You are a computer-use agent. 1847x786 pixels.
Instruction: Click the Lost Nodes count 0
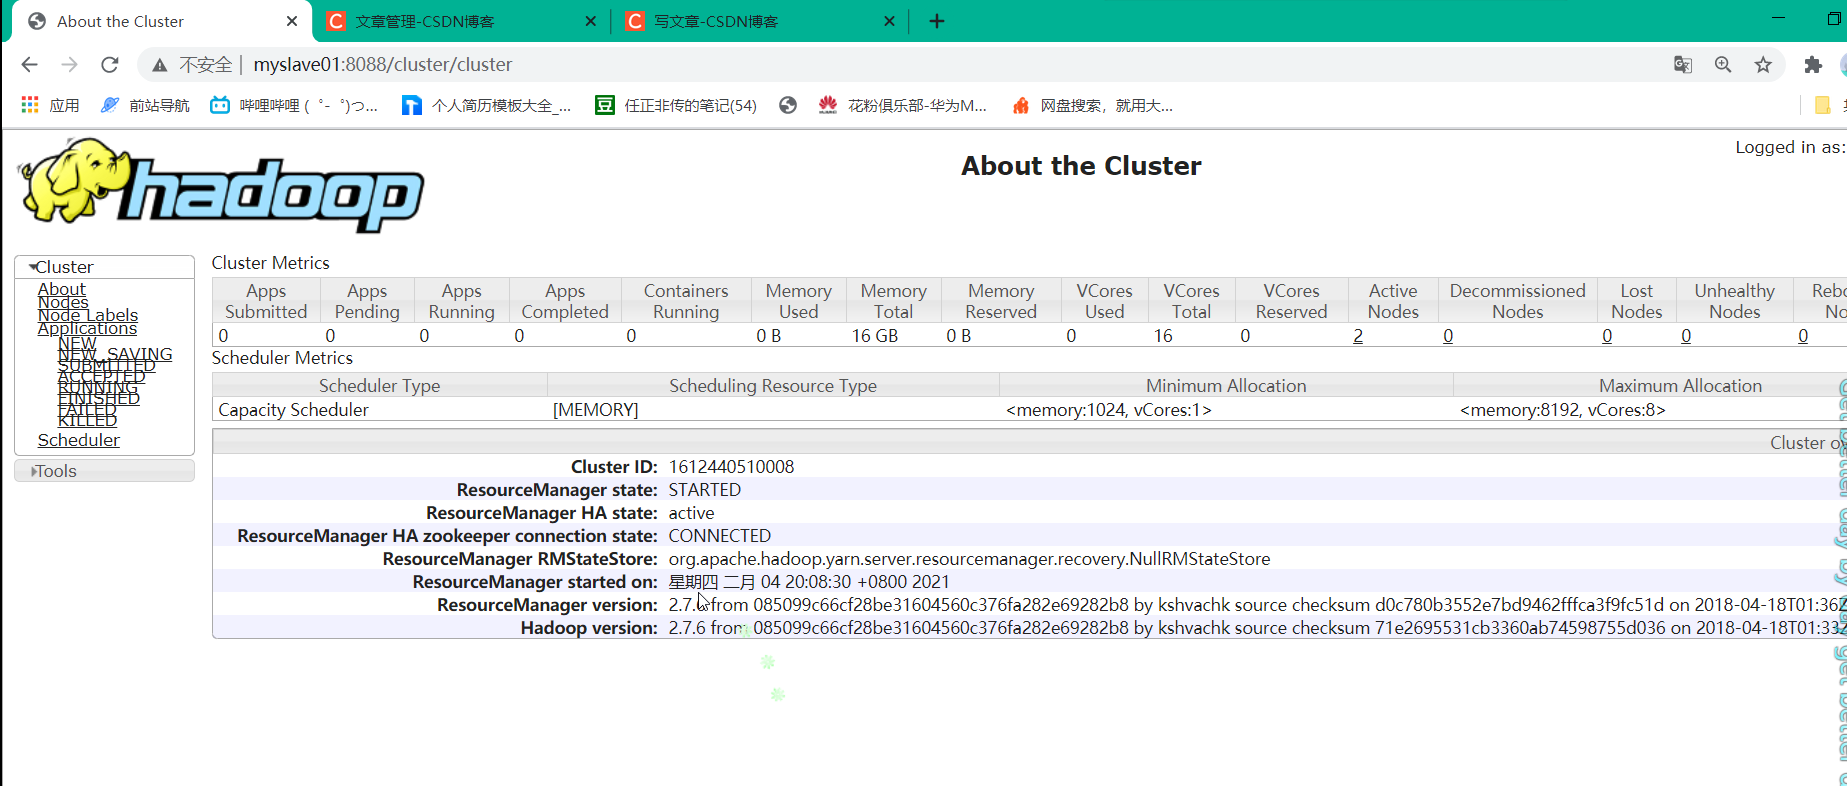click(x=1607, y=336)
